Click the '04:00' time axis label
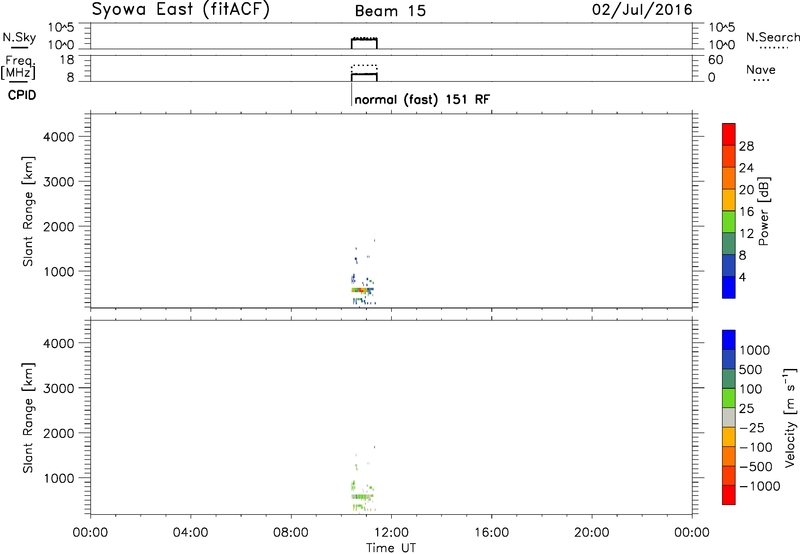 click(190, 533)
